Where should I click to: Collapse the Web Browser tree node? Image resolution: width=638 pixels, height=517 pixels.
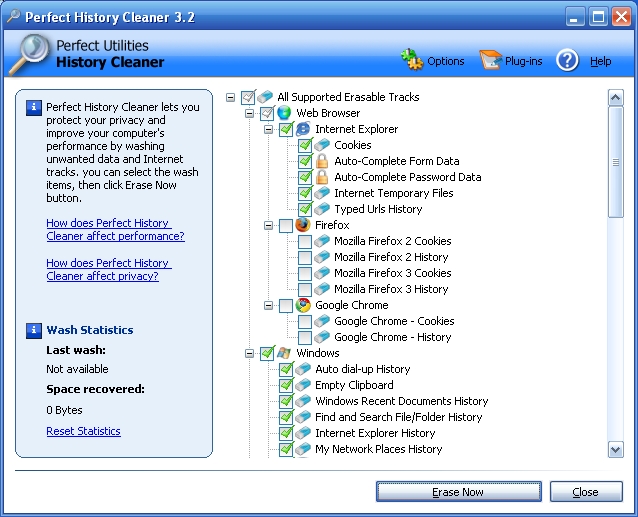coord(249,113)
